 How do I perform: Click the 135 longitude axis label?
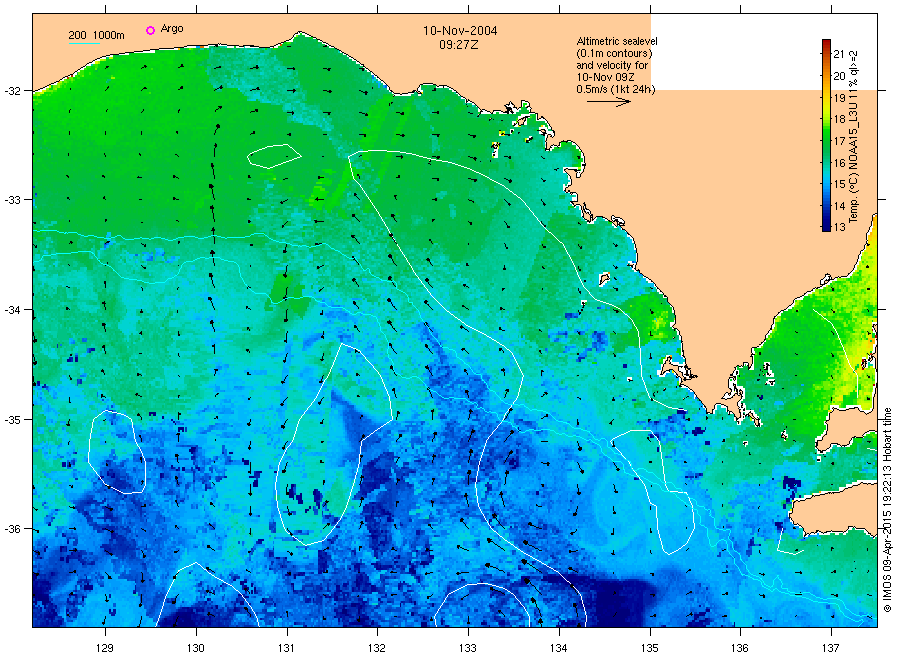pos(650,648)
